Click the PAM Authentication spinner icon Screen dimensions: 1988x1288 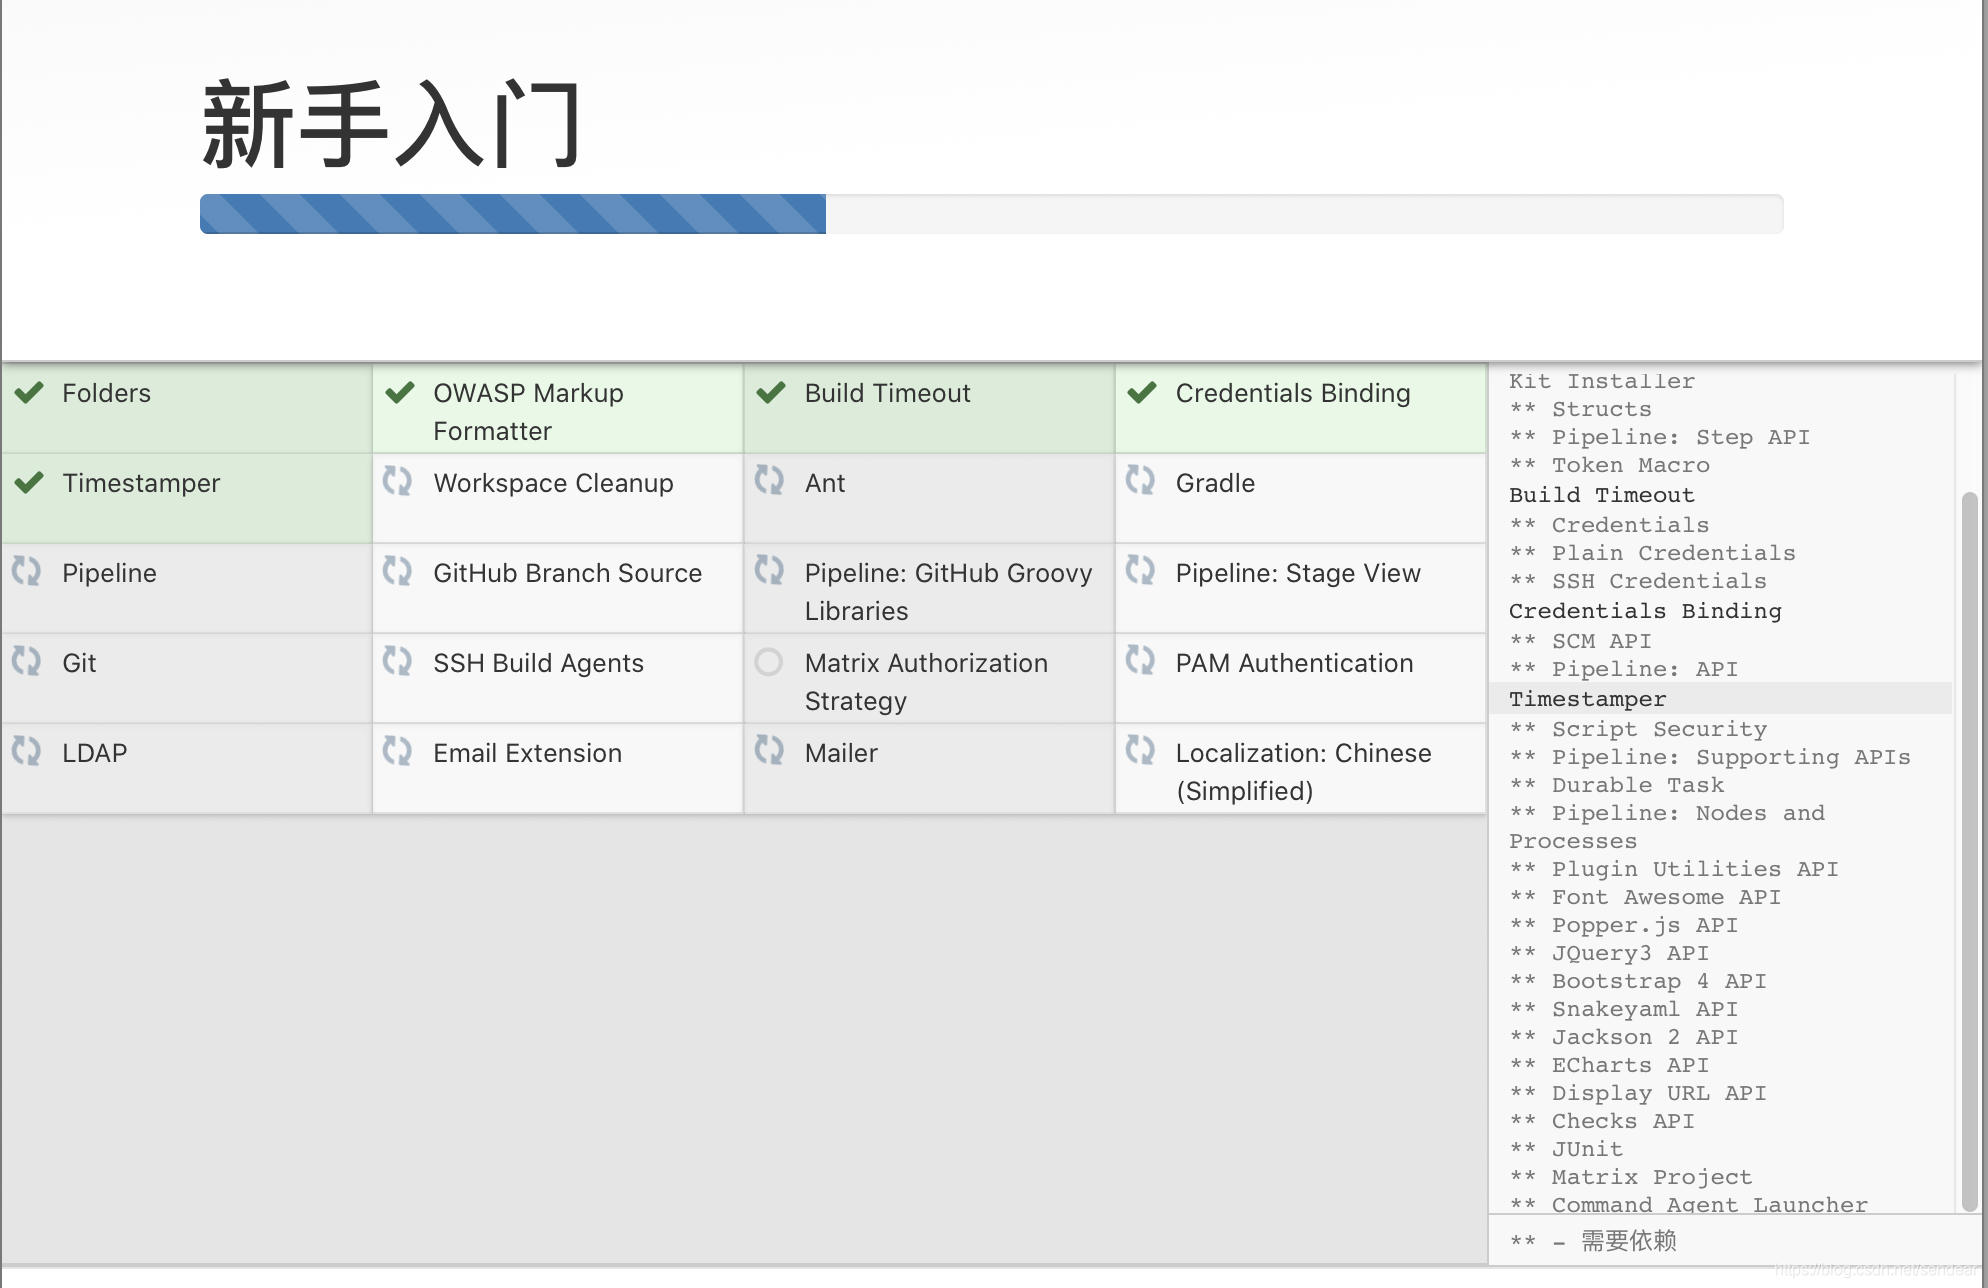coord(1140,661)
